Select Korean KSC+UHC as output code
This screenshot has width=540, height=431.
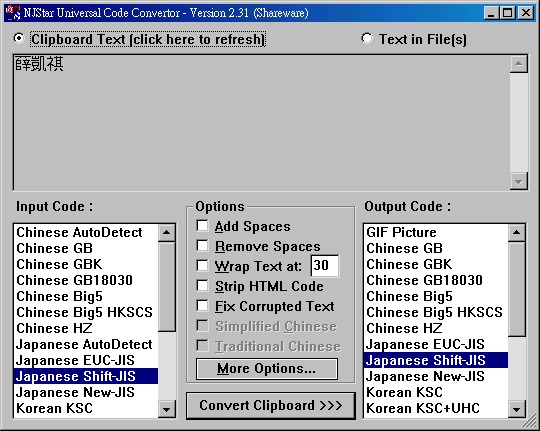point(436,409)
